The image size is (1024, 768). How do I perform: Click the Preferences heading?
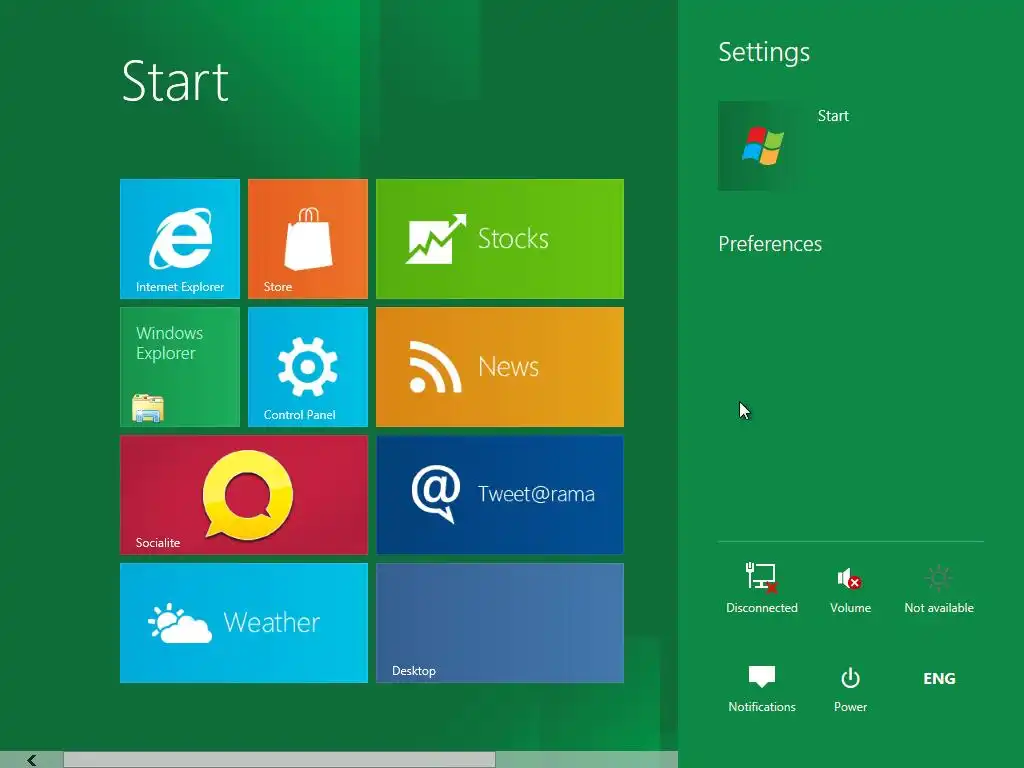tap(770, 244)
